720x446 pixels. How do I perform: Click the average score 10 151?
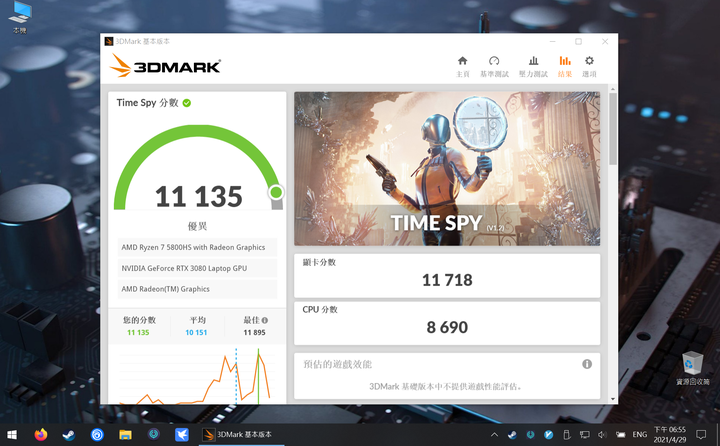(x=196, y=333)
